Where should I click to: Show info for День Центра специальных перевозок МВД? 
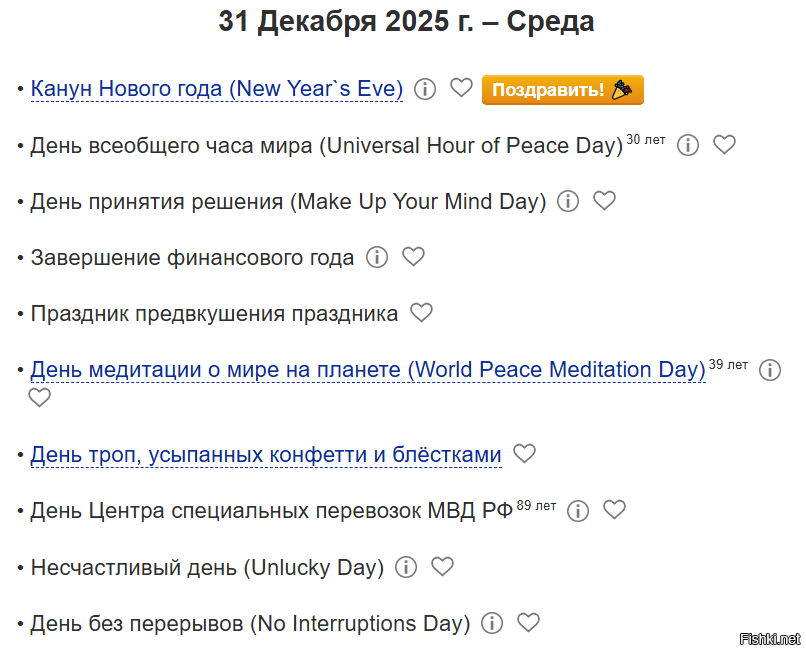(x=578, y=511)
